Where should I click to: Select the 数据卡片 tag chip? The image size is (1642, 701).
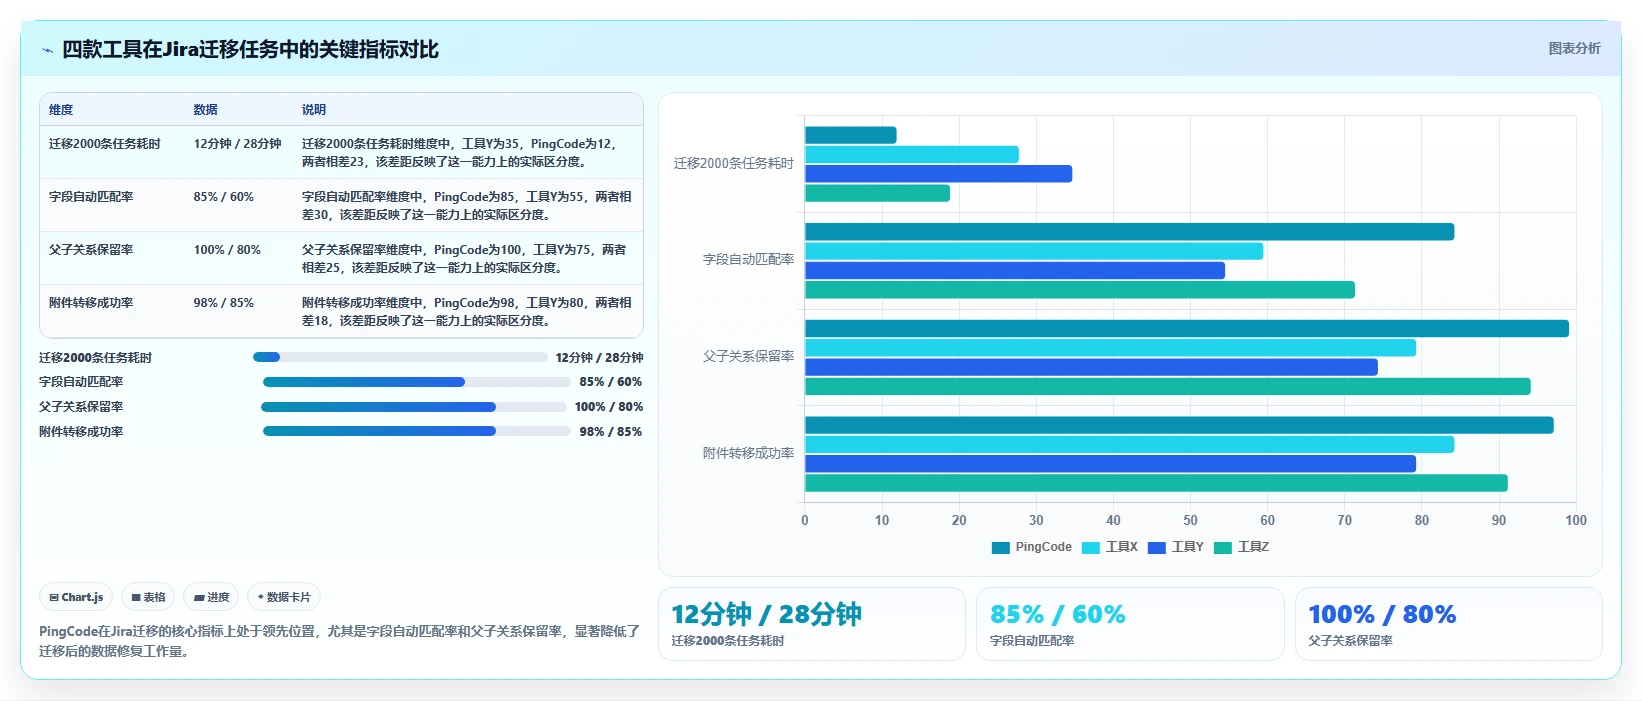tap(284, 597)
